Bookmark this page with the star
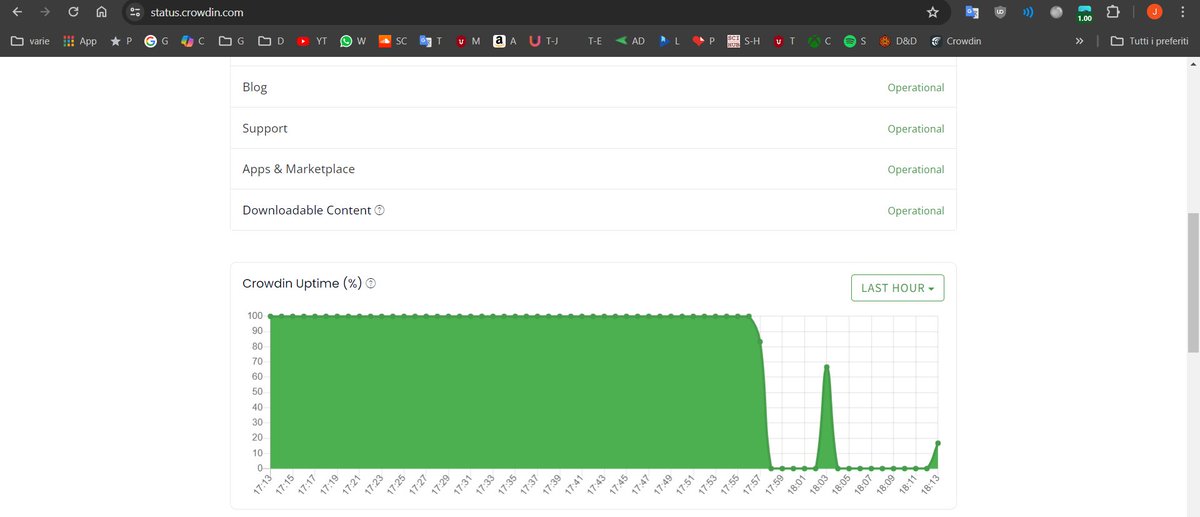The height and width of the screenshot is (517, 1200). click(x=933, y=13)
